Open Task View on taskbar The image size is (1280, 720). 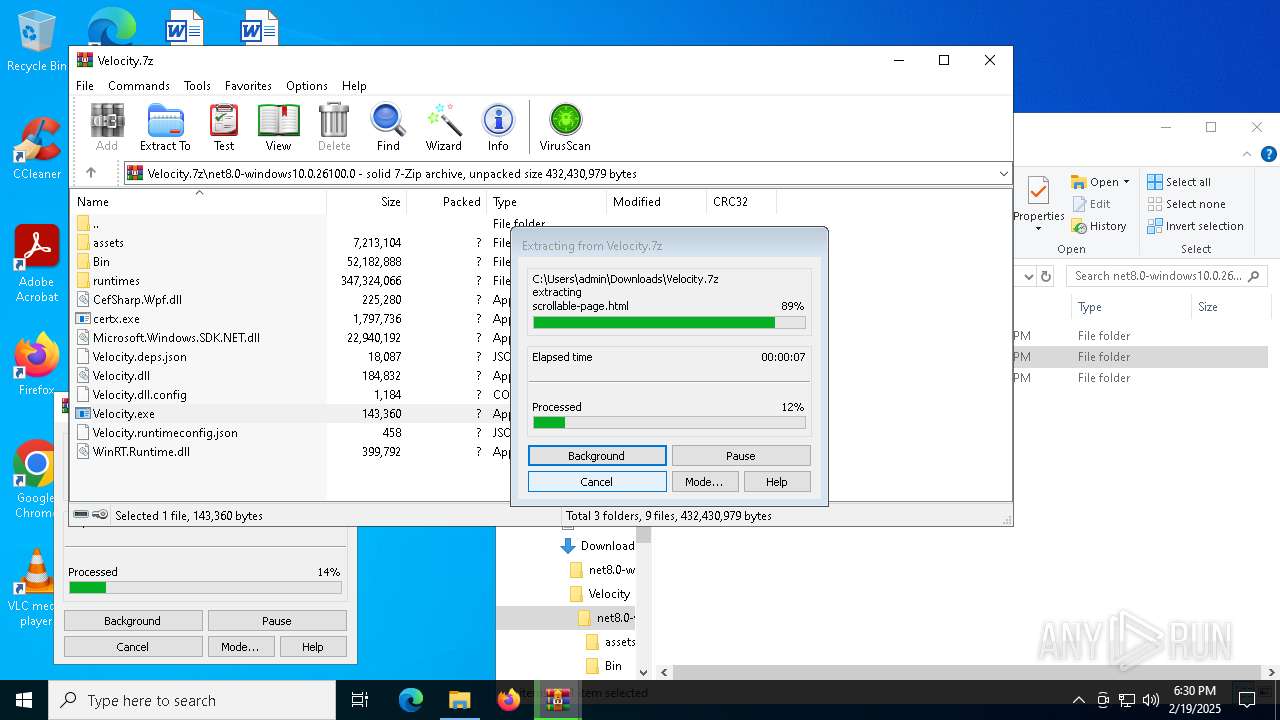coord(360,700)
